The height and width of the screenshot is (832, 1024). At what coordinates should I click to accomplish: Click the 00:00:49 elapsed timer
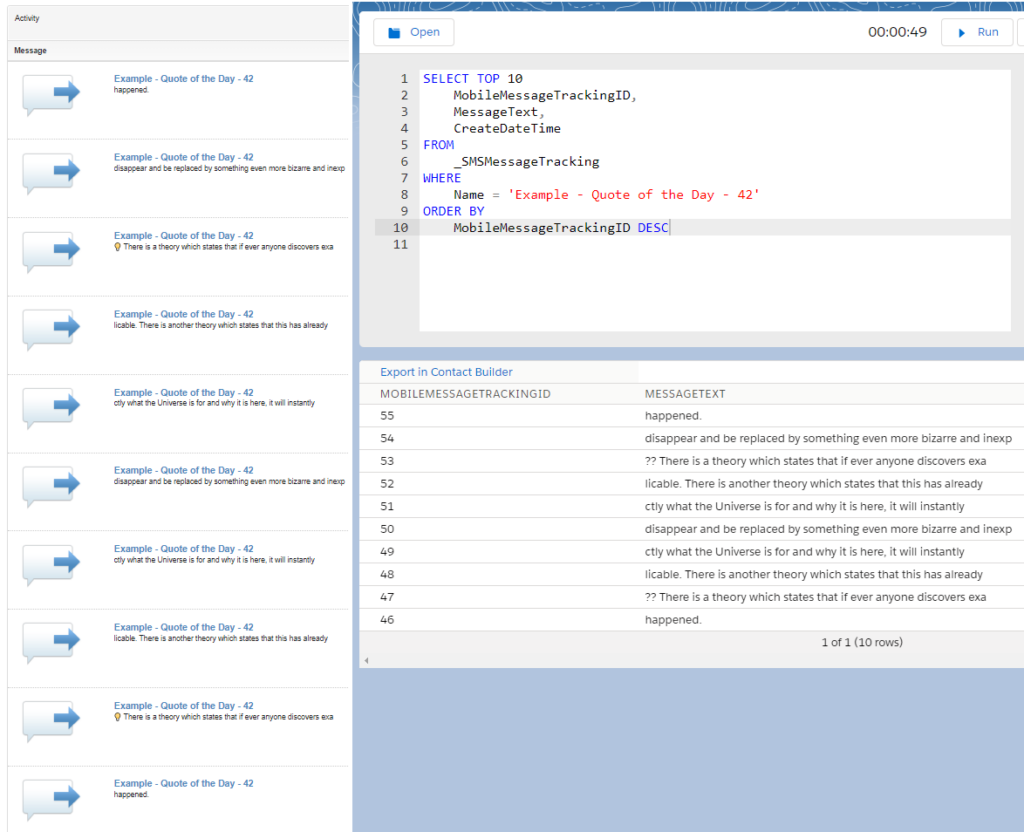[897, 32]
